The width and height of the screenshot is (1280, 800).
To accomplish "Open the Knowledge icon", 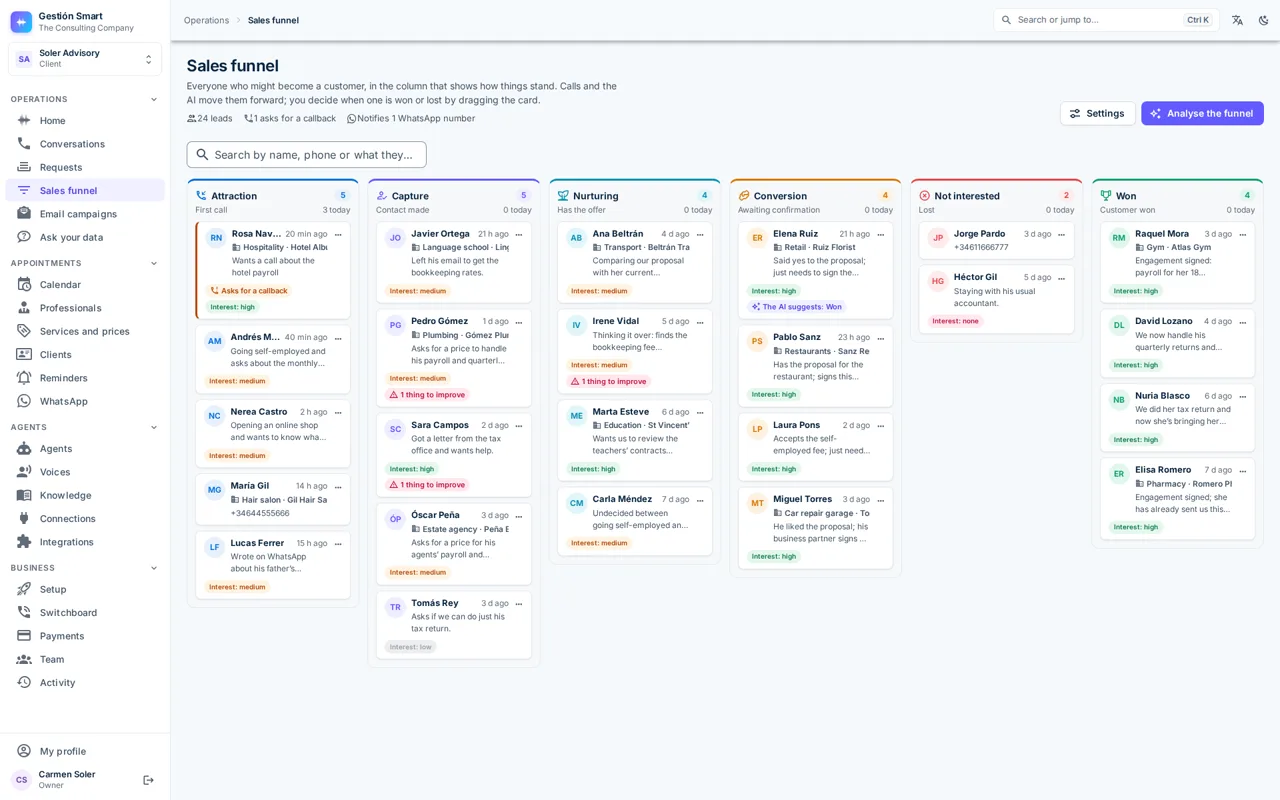I will [24, 495].
